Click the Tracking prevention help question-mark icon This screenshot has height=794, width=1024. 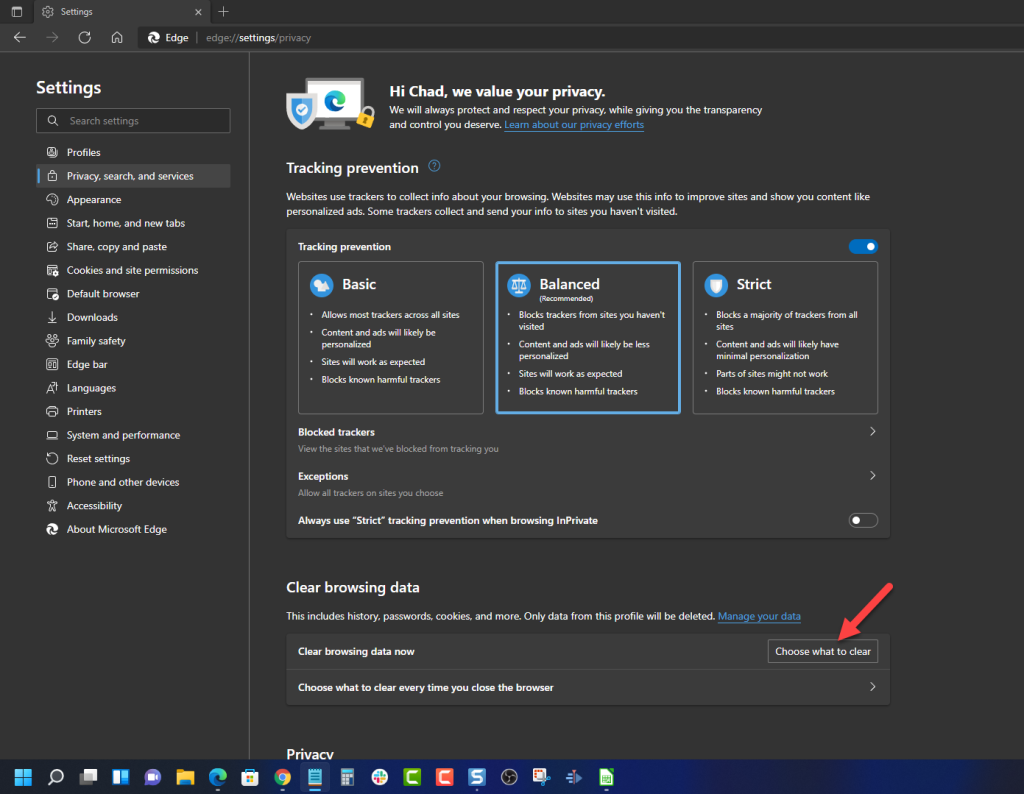434,166
